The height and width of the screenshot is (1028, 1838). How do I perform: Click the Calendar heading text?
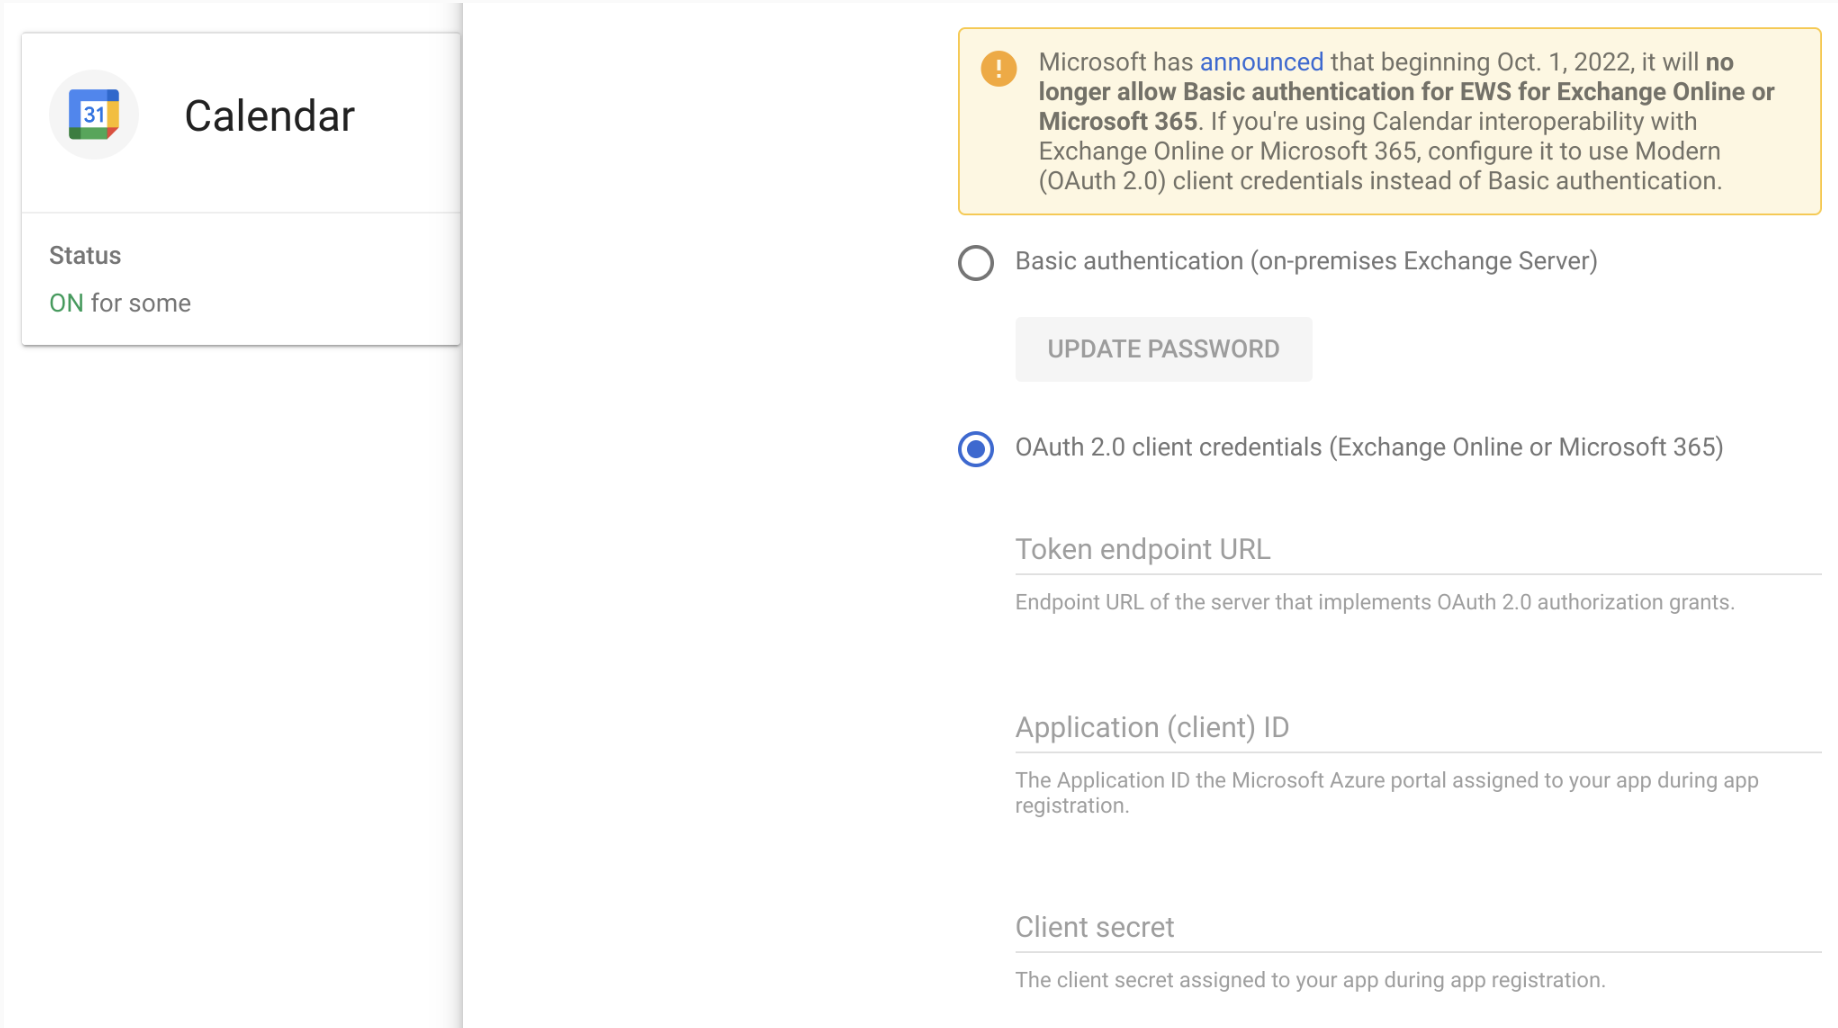[x=268, y=115]
